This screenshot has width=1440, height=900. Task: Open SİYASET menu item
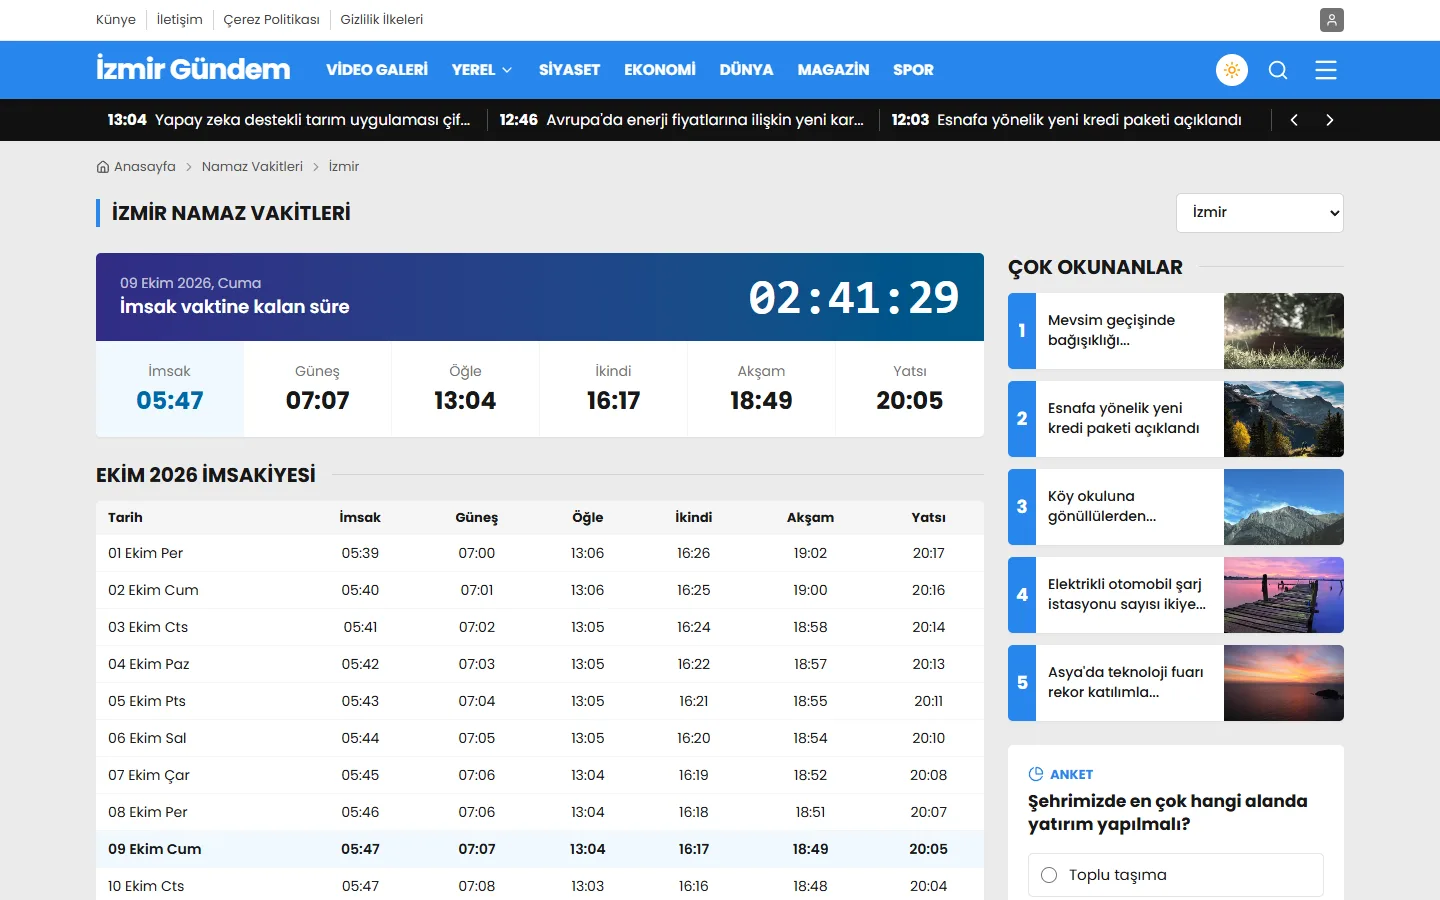569,70
